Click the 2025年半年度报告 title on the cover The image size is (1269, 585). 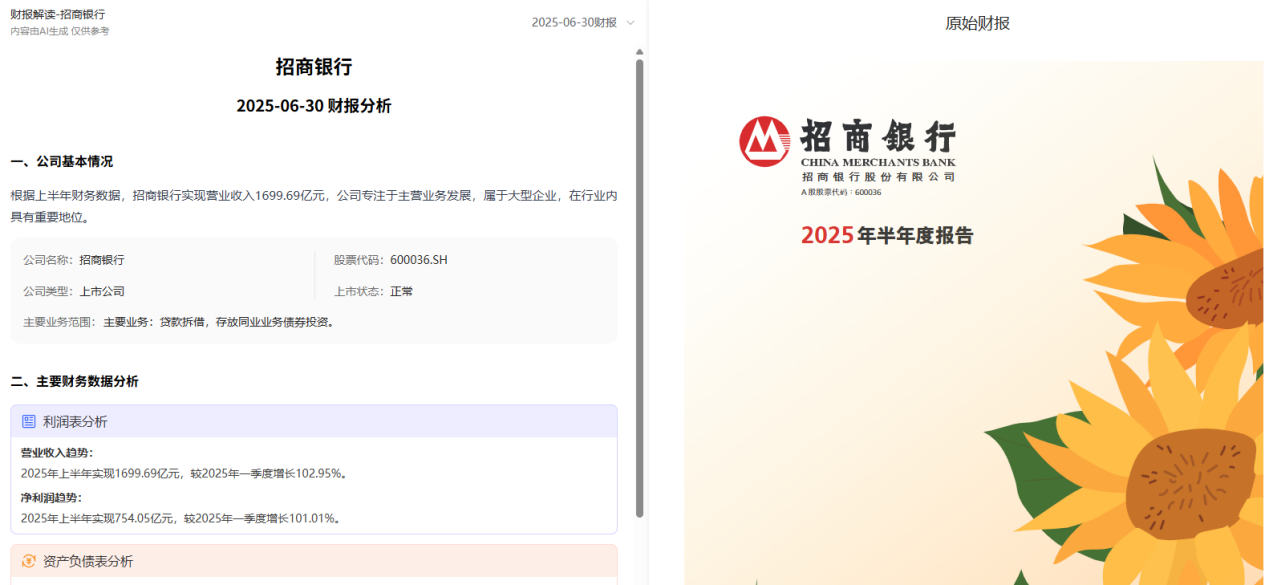click(887, 236)
